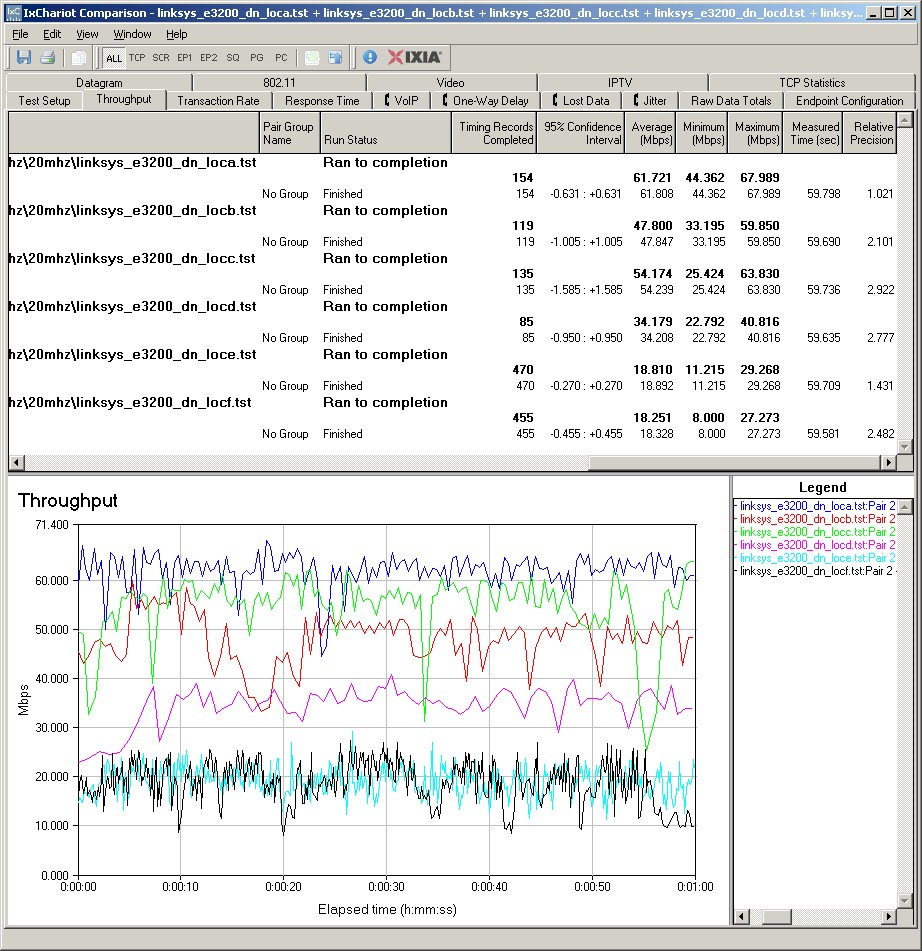This screenshot has width=922, height=951.
Task: Click the Print toolbar icon
Action: point(47,58)
